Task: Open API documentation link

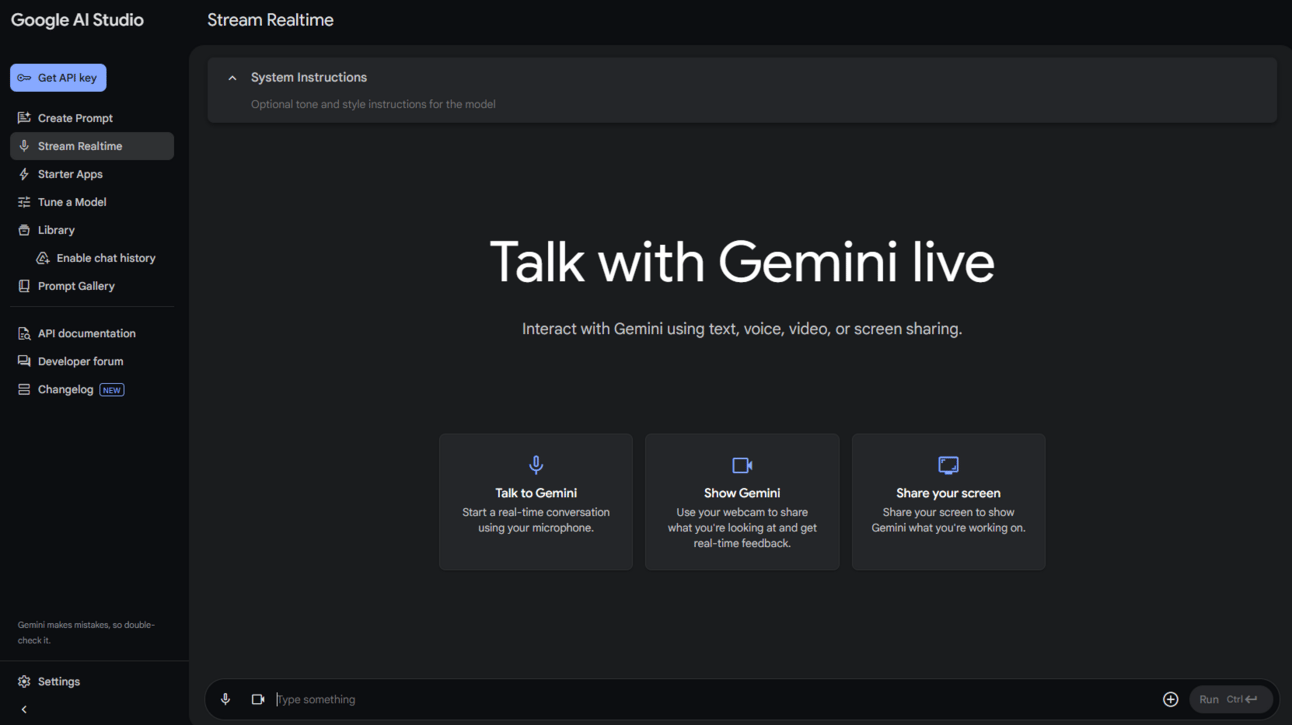Action: click(87, 334)
